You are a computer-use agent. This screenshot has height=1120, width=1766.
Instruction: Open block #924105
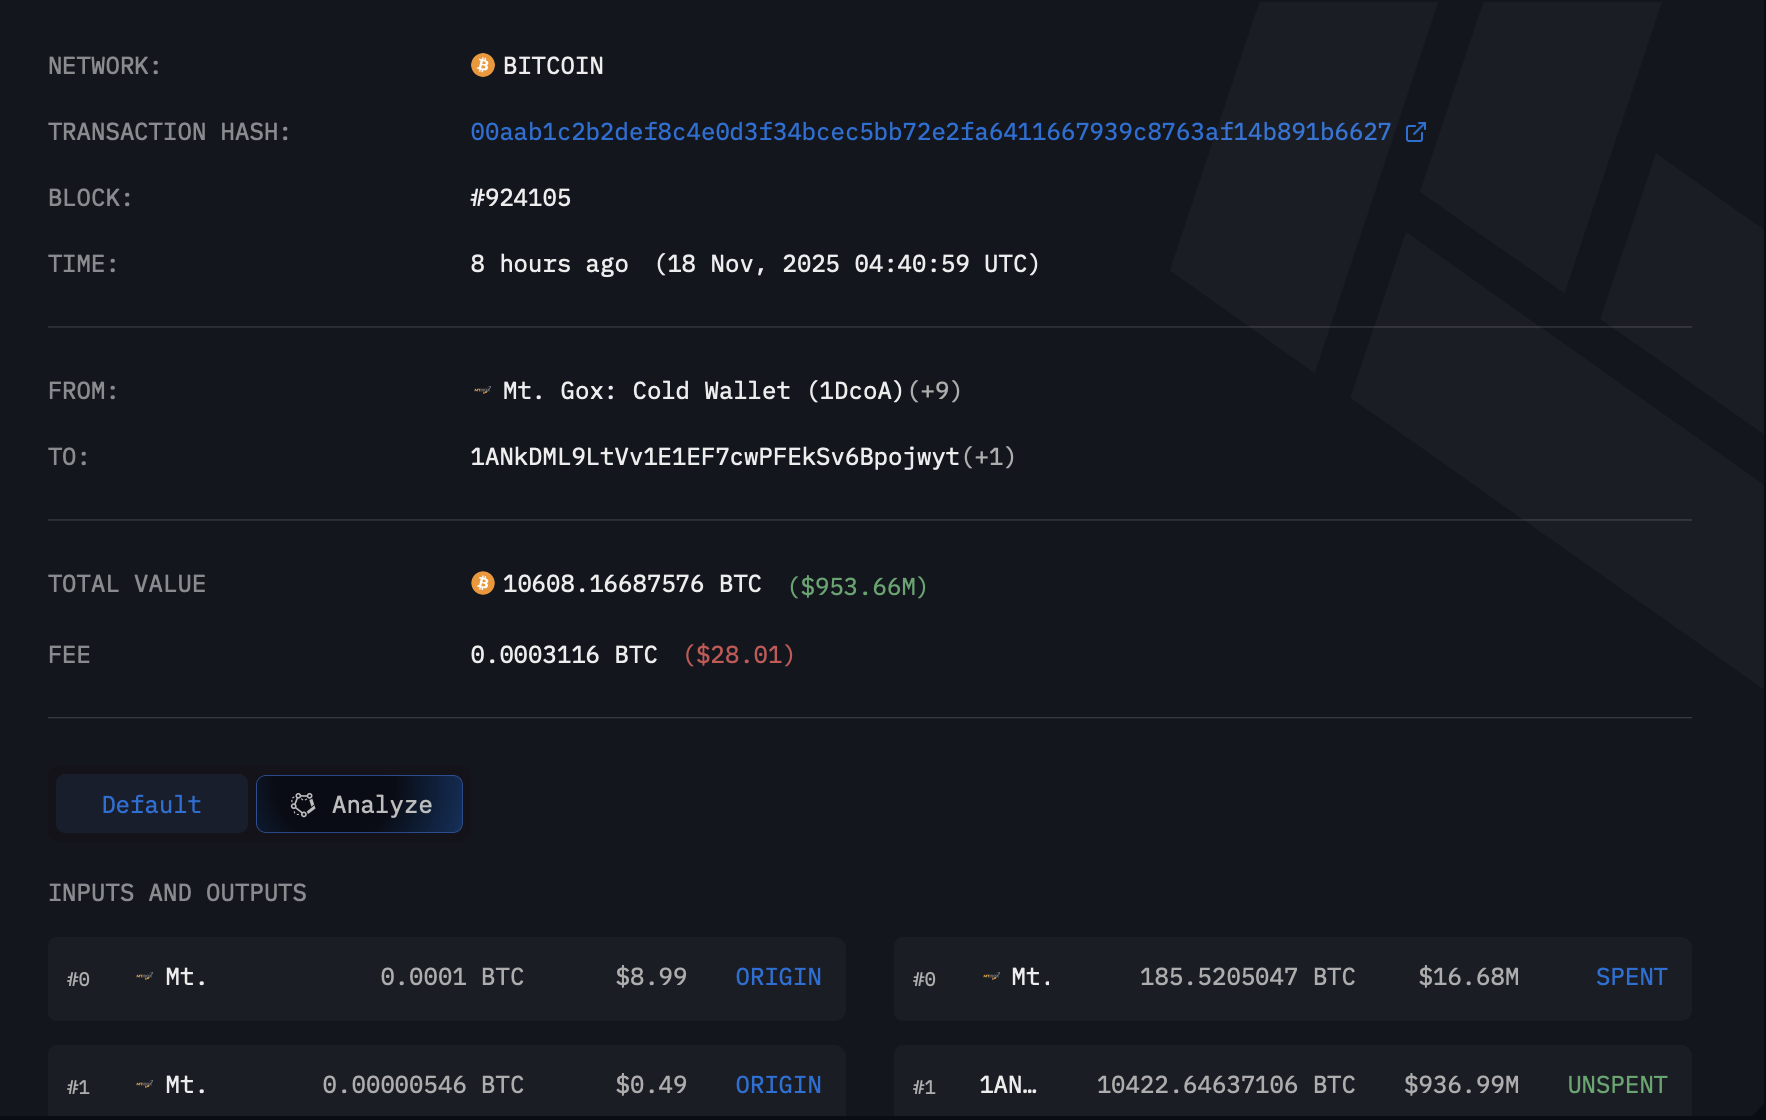point(520,198)
